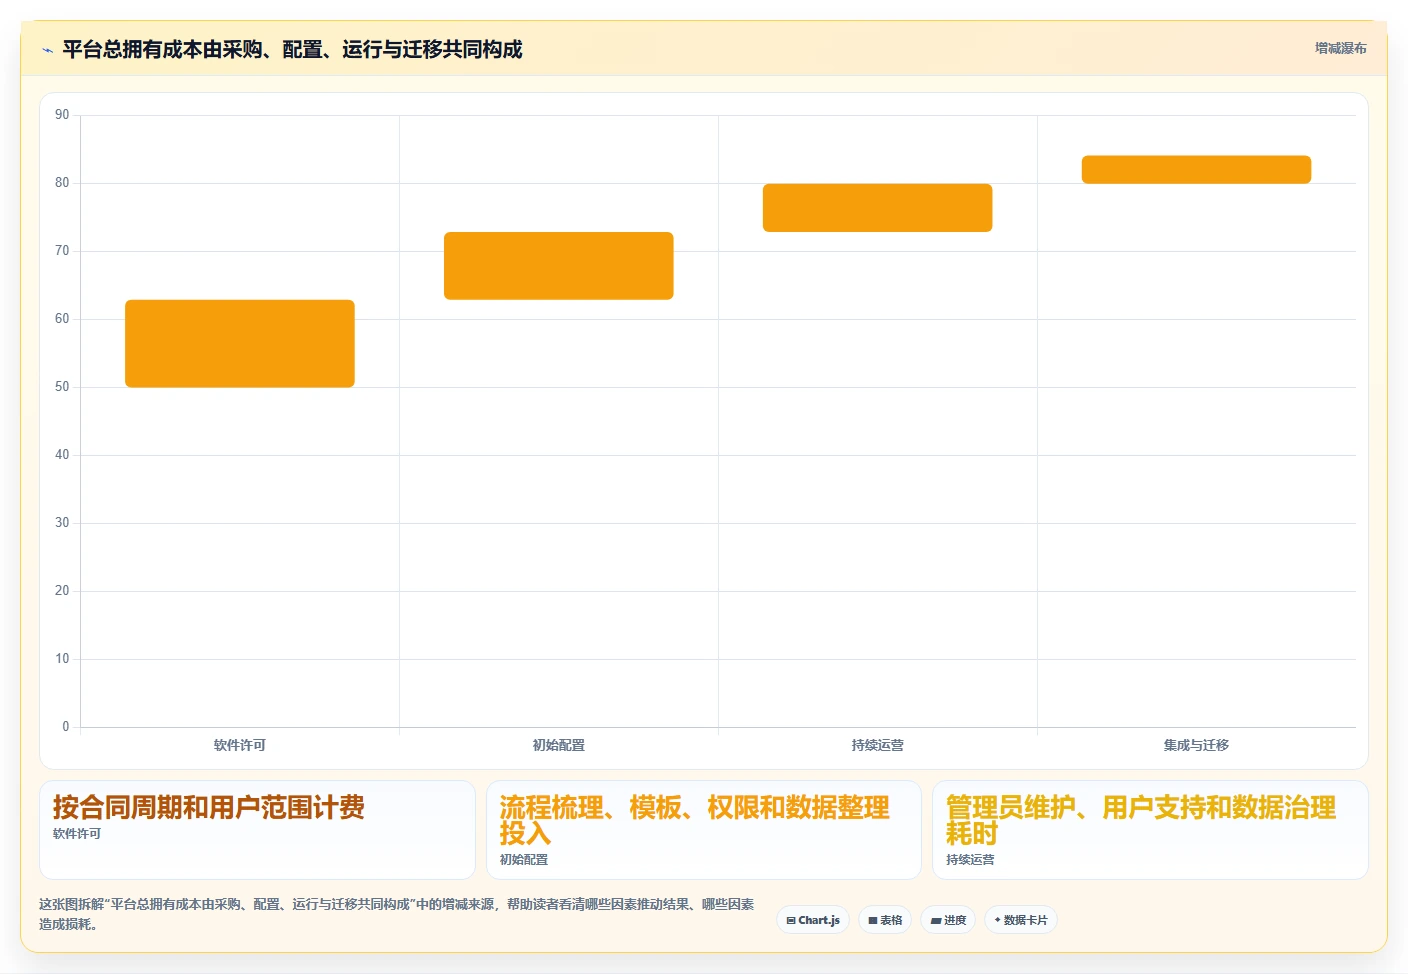Open the 按合同周期和用户范围计费 card

click(257, 830)
